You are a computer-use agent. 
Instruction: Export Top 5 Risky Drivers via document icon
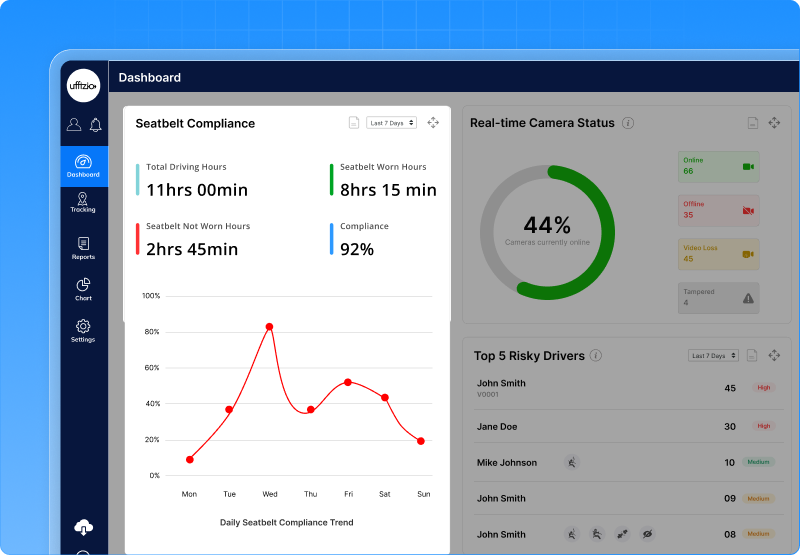(752, 355)
